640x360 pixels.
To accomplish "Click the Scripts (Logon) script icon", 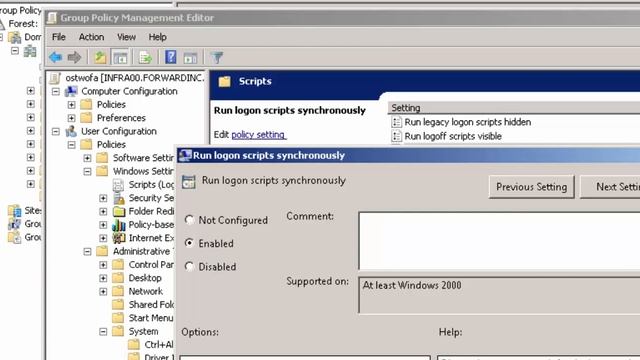I will (x=118, y=185).
